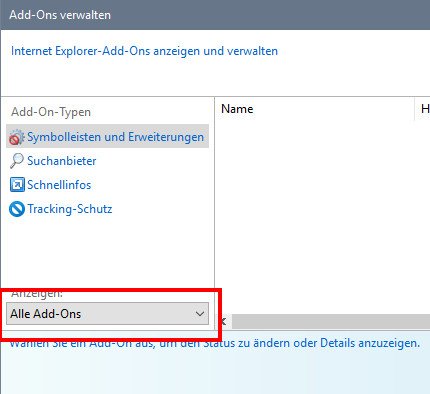
Task: Click the horizontal scrollbar left arrow
Action: [x=223, y=321]
